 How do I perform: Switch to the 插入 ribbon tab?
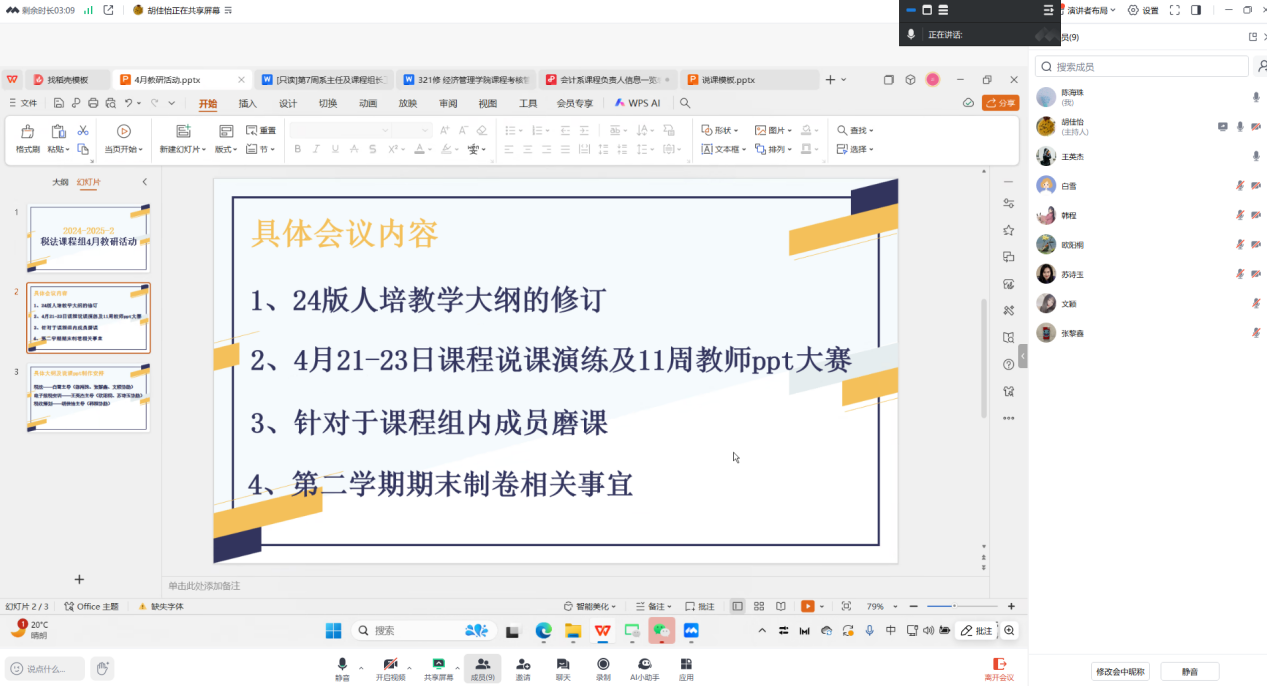(x=247, y=103)
